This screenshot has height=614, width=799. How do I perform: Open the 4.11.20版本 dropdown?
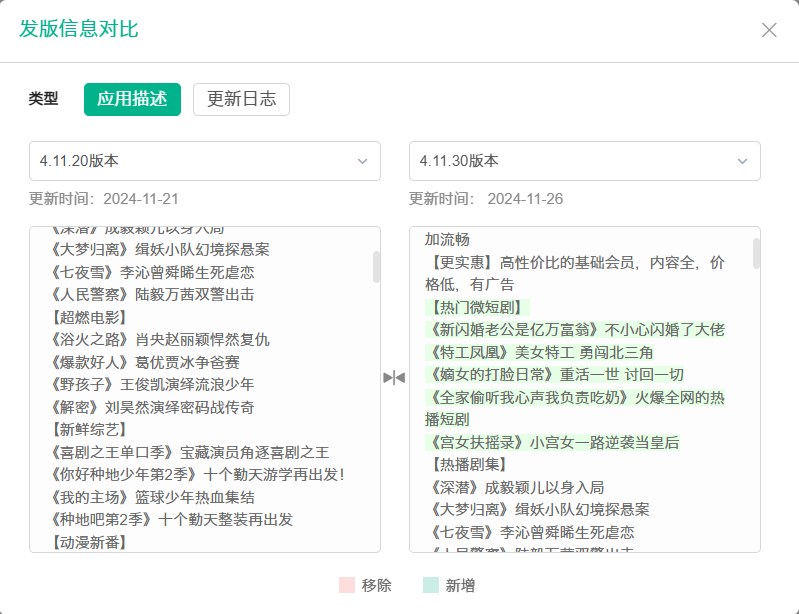pyautogui.click(x=204, y=161)
